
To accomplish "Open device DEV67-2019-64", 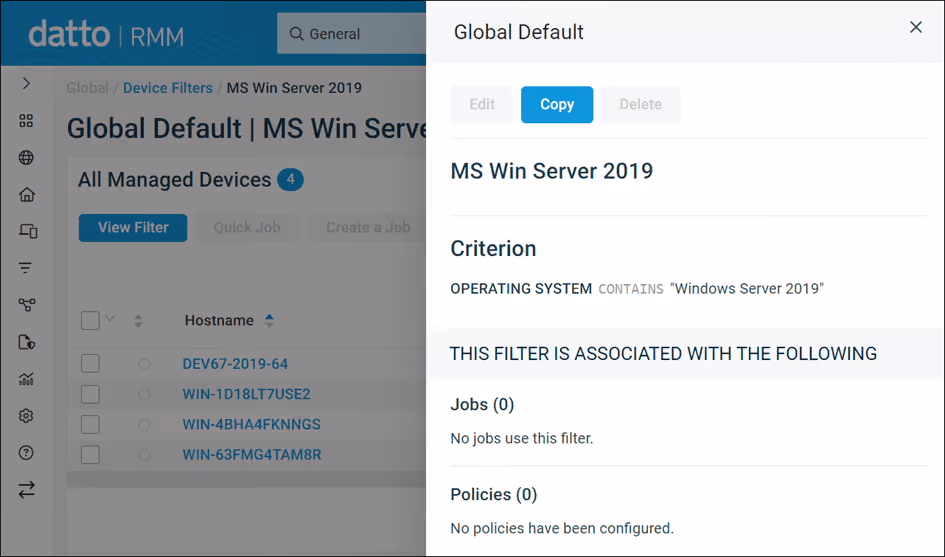I will pos(235,364).
